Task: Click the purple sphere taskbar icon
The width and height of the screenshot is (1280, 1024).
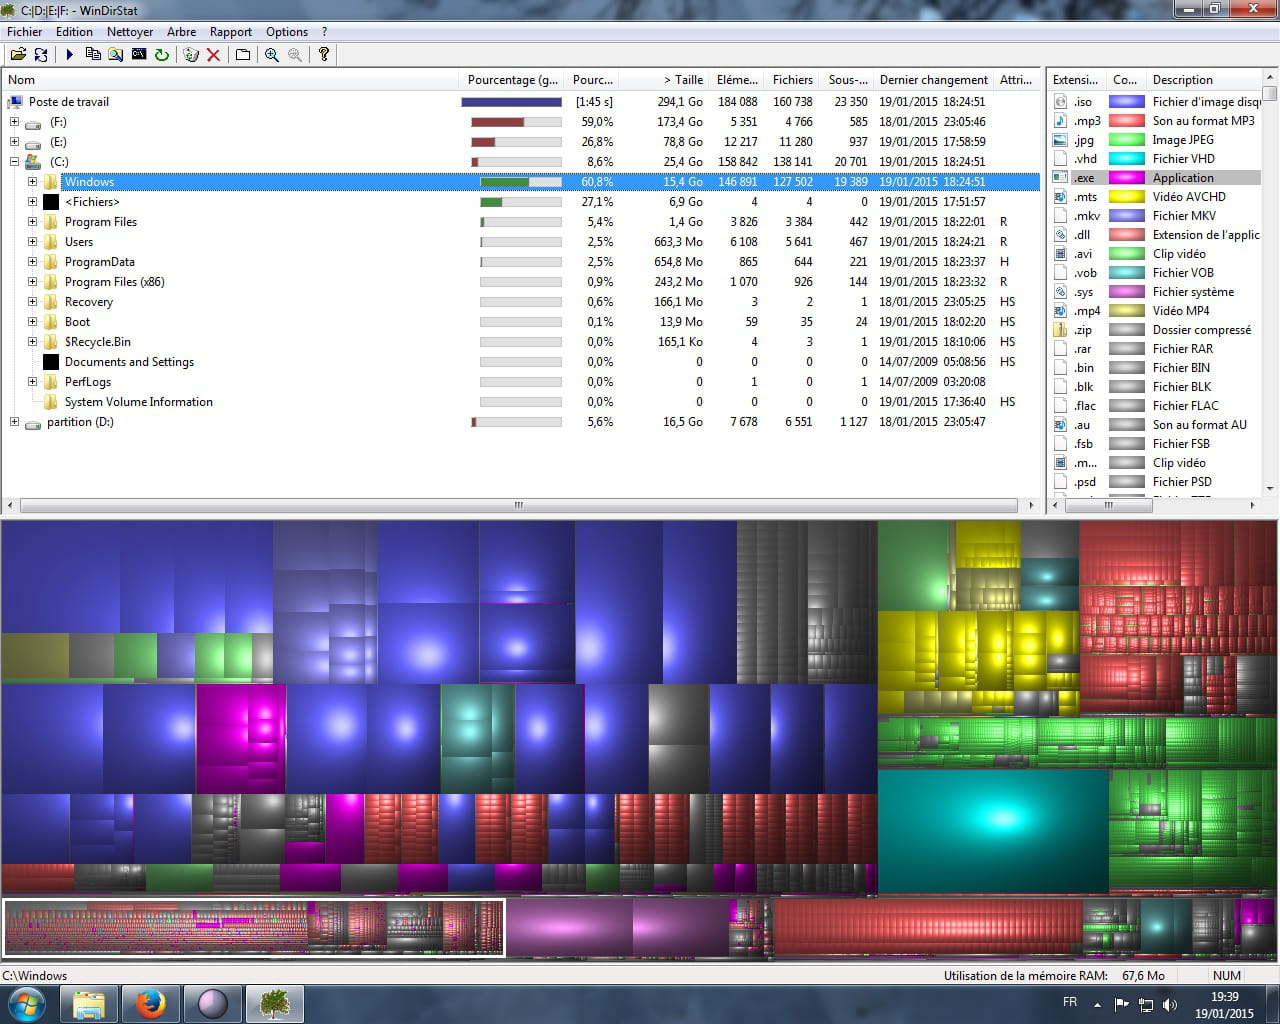Action: point(213,1003)
